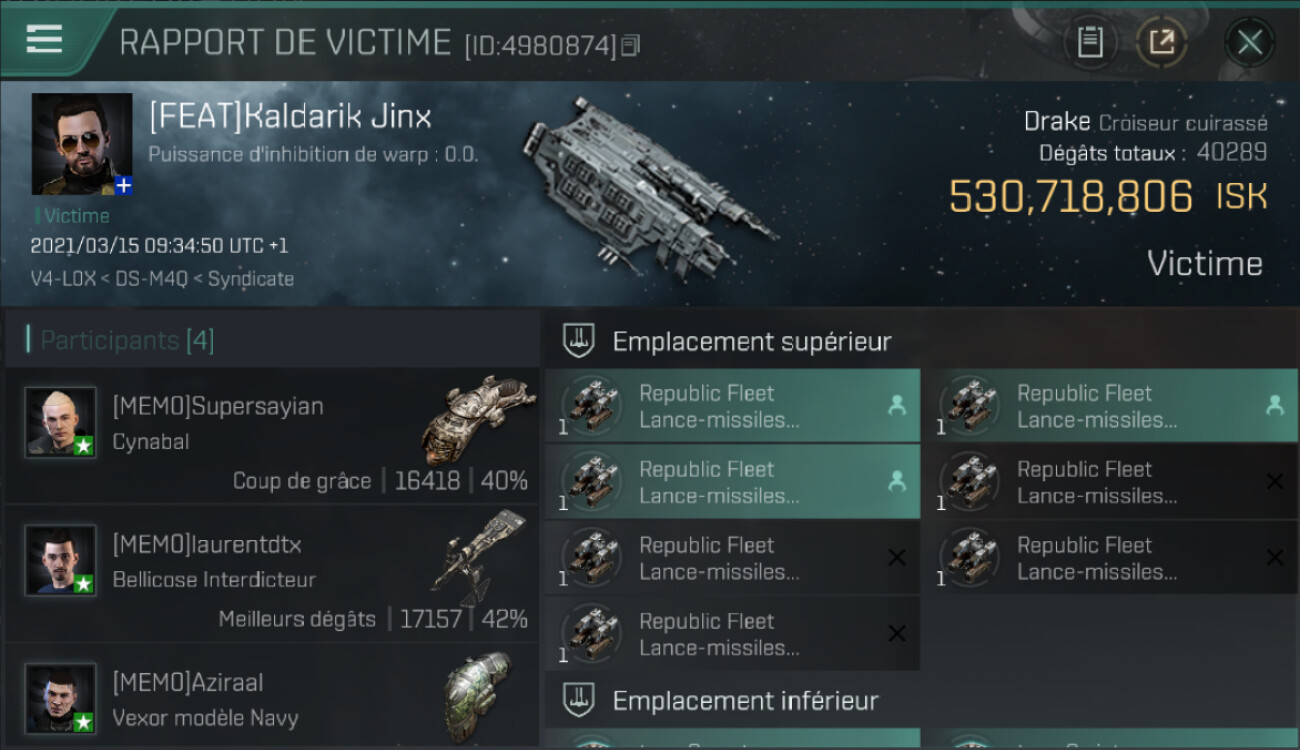
Task: Open the clipboard report icon
Action: coord(1090,42)
